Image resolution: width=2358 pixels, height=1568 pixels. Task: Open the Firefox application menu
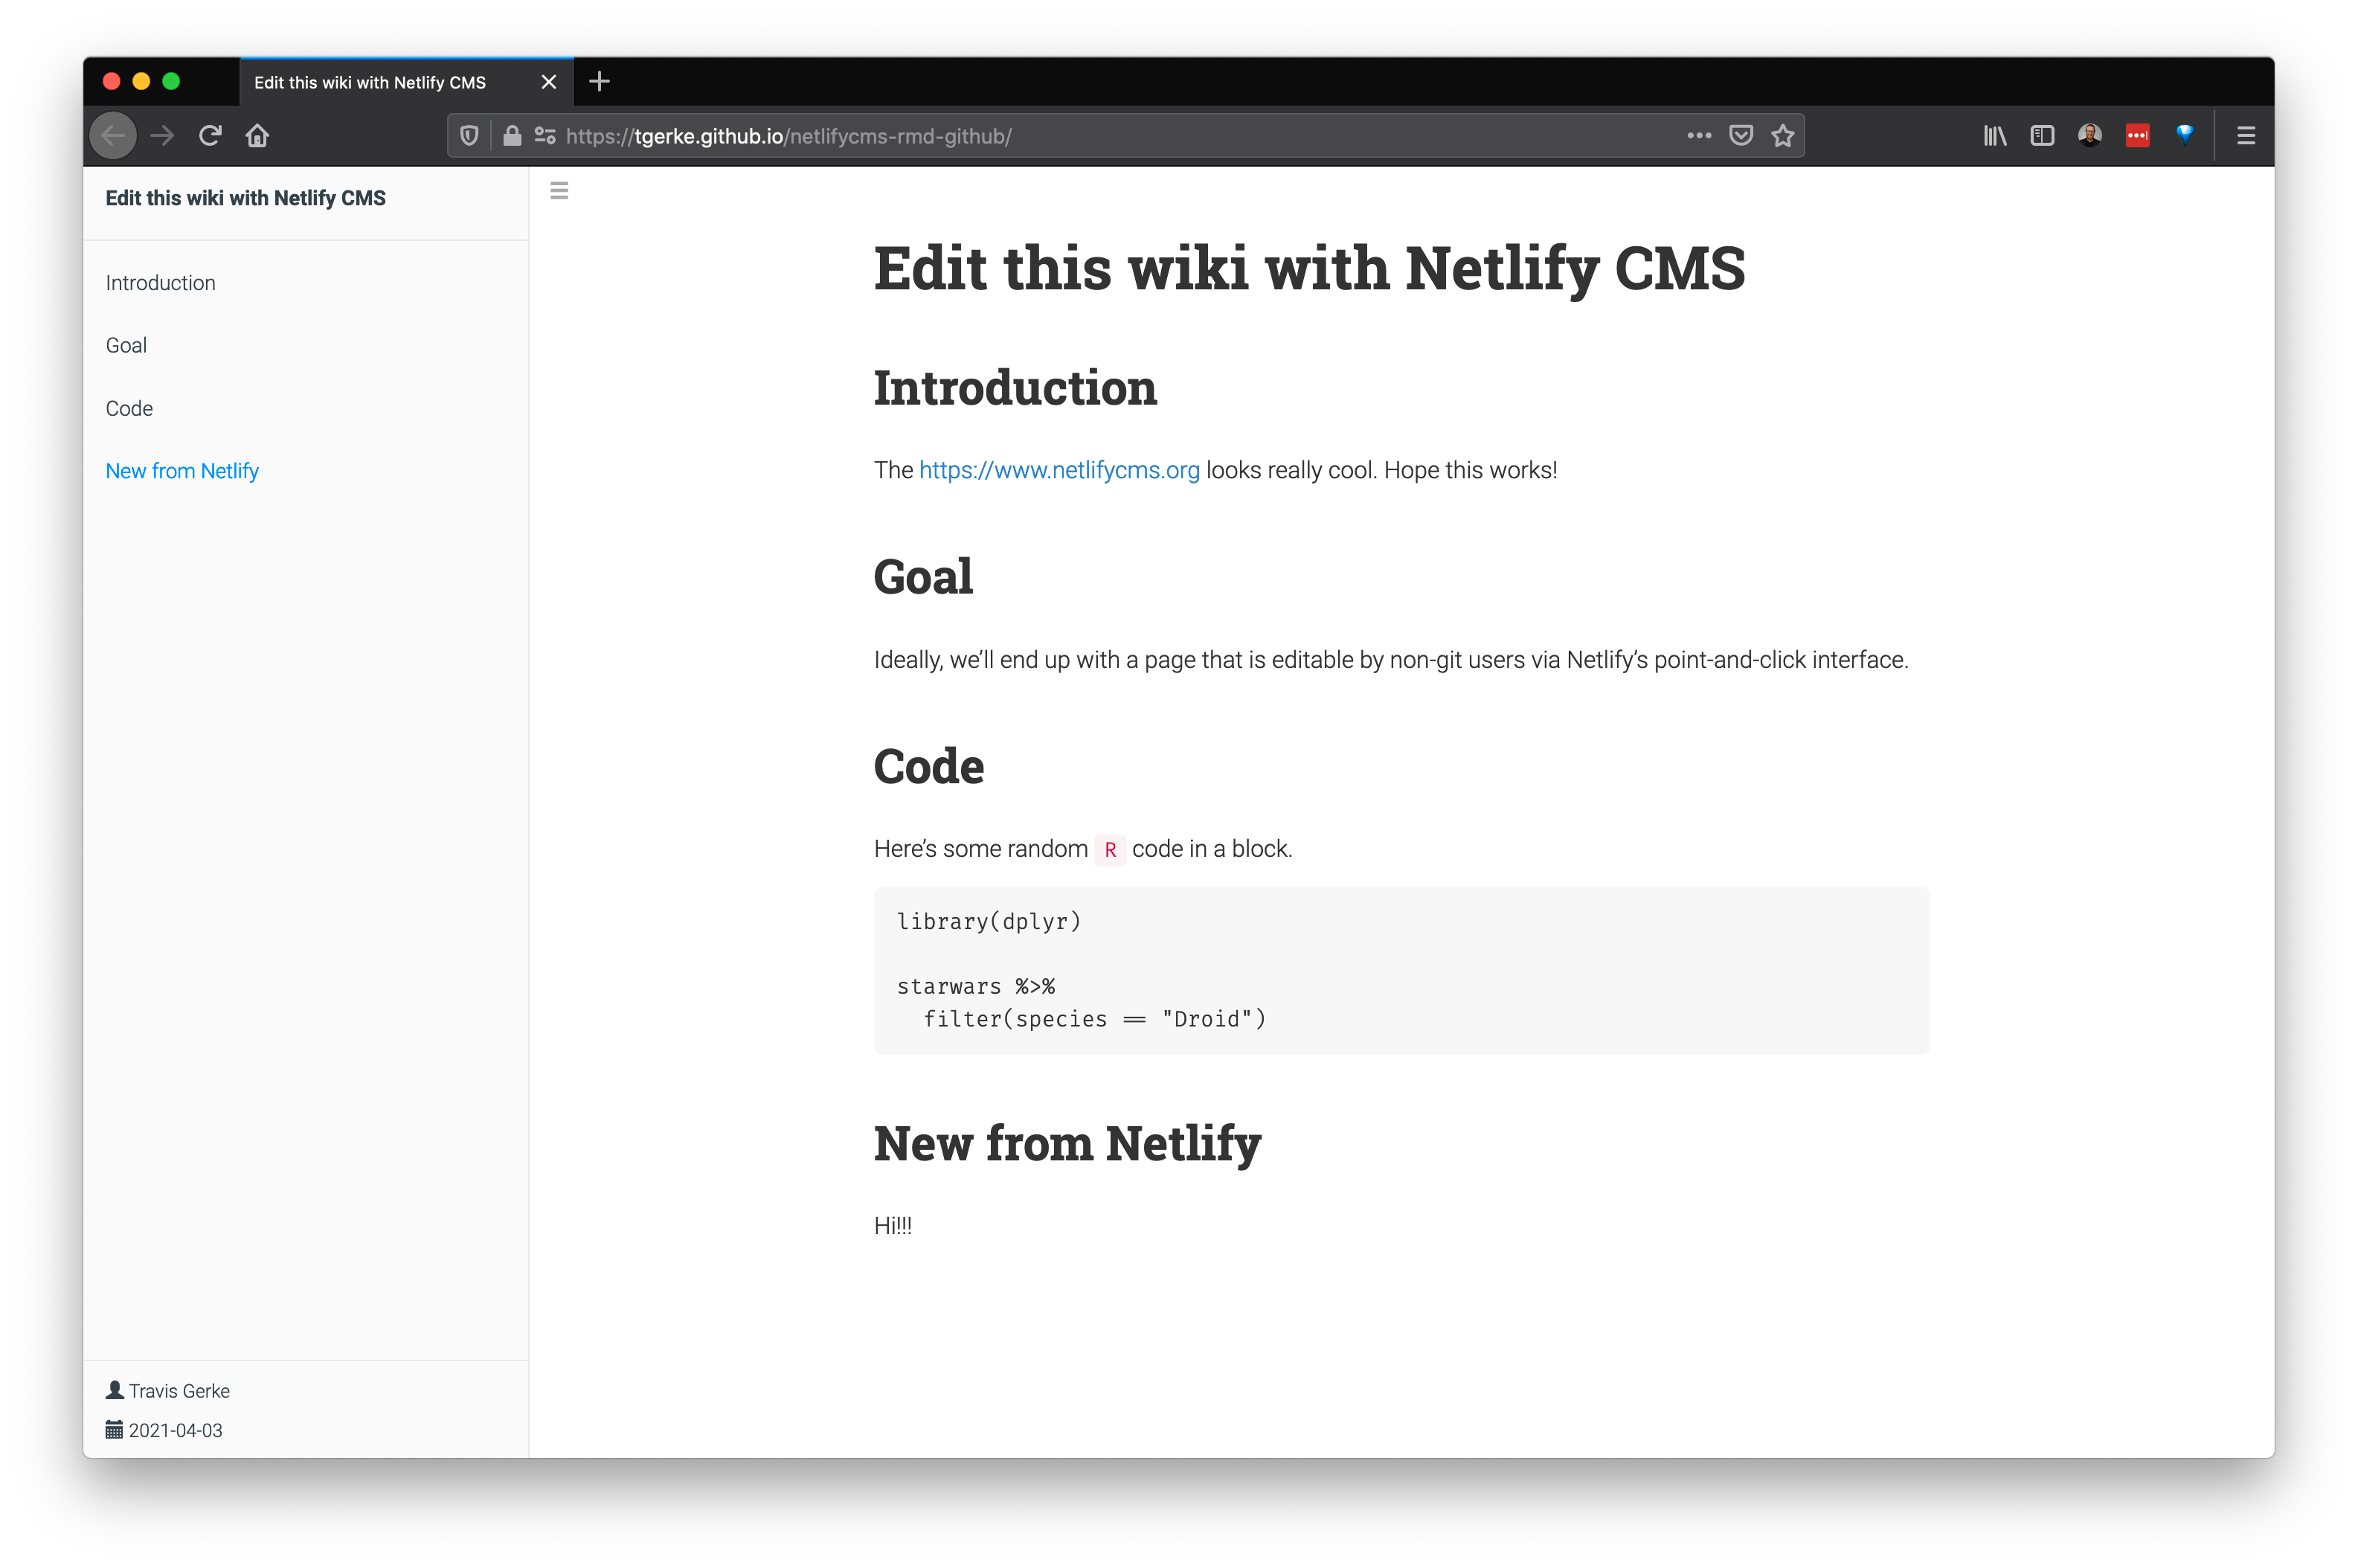tap(2245, 135)
